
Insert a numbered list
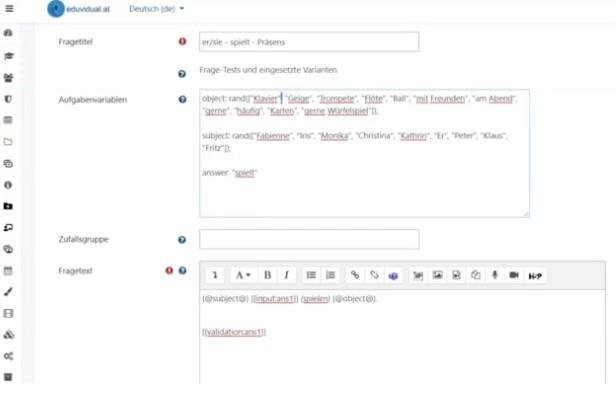coord(330,275)
